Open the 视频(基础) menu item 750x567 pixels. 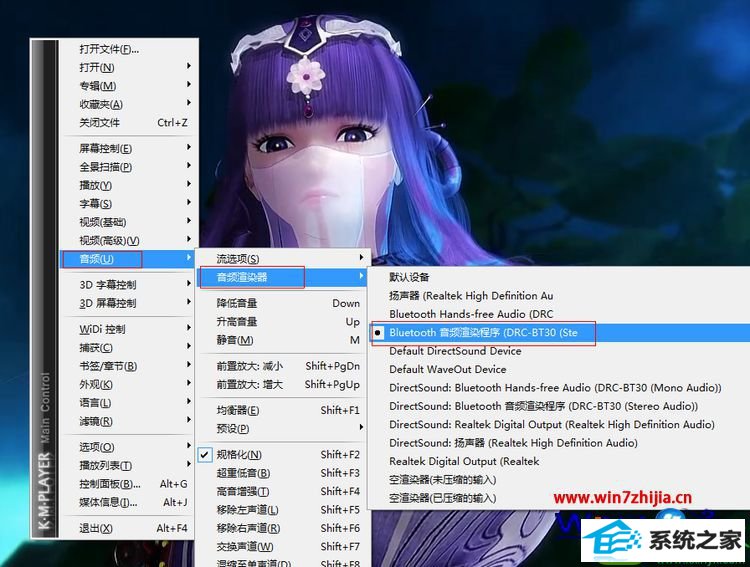click(128, 222)
